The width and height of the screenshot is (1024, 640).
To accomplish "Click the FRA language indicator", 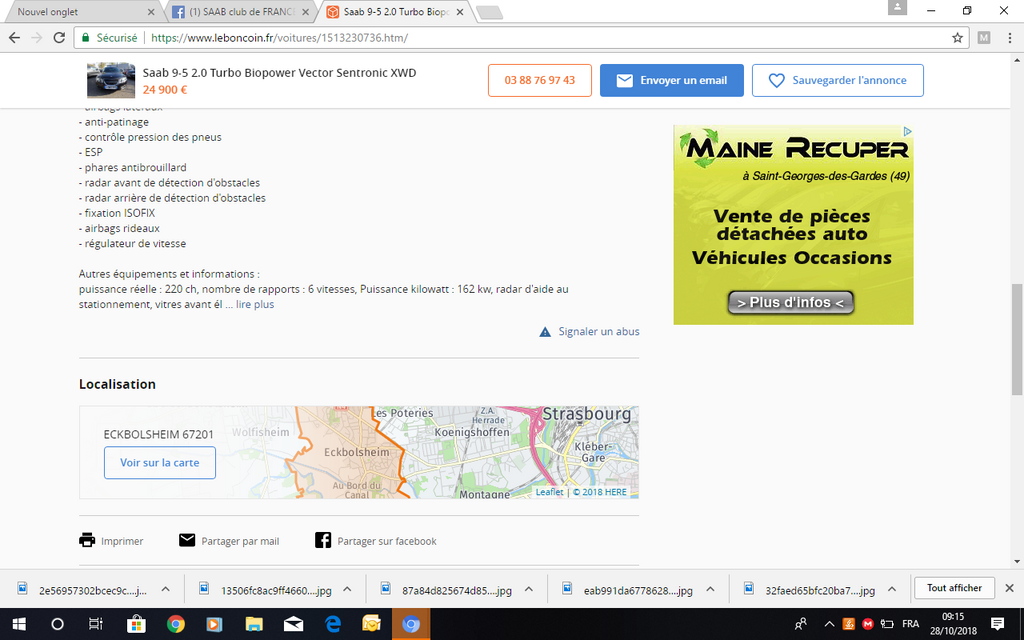I will (910, 624).
